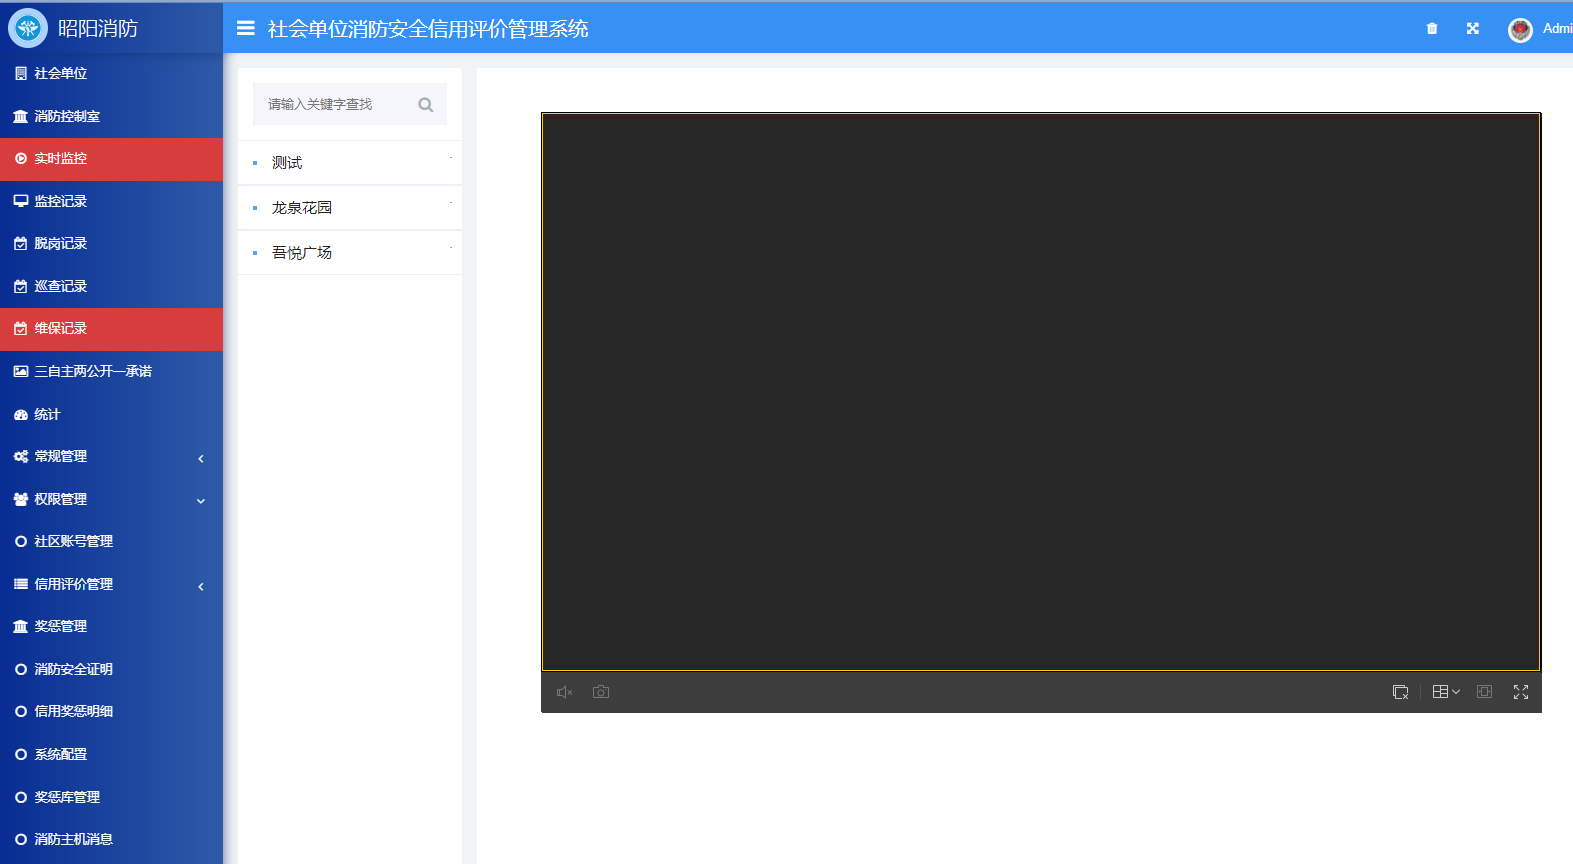Click 社会单位消防安全信用评价管理系统 title

click(x=428, y=29)
